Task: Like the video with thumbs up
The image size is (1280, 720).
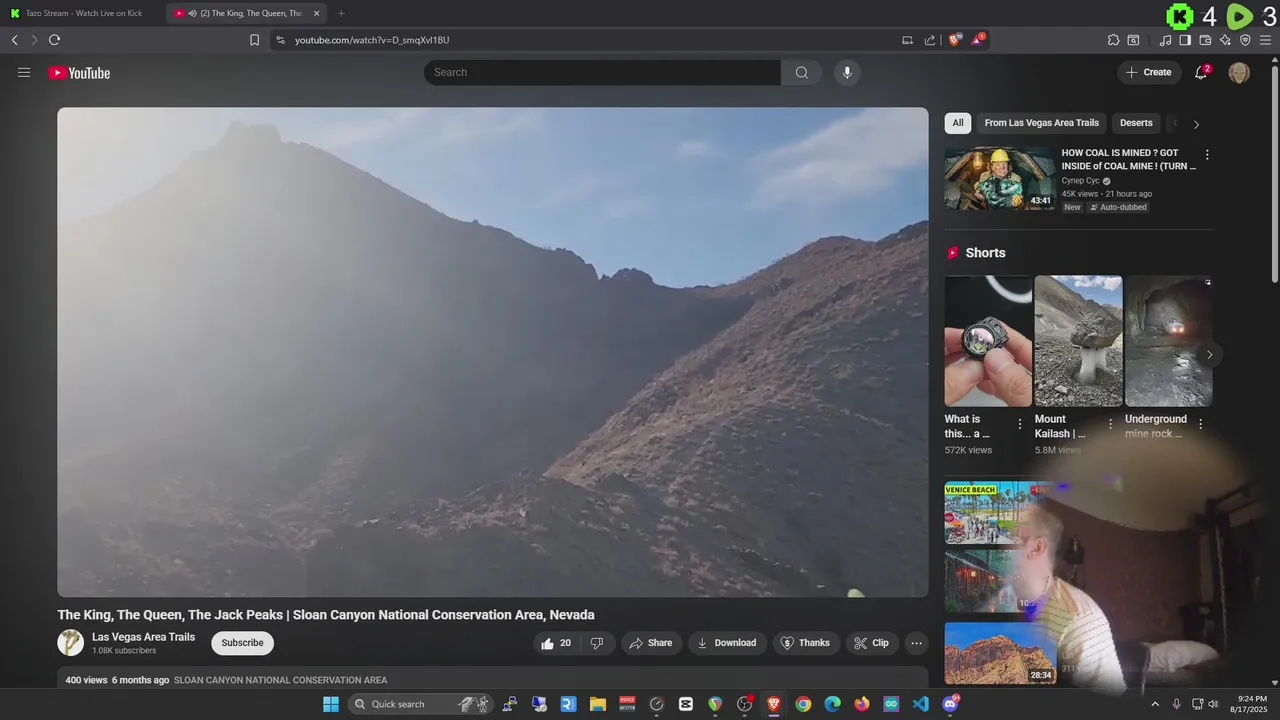Action: coord(556,643)
